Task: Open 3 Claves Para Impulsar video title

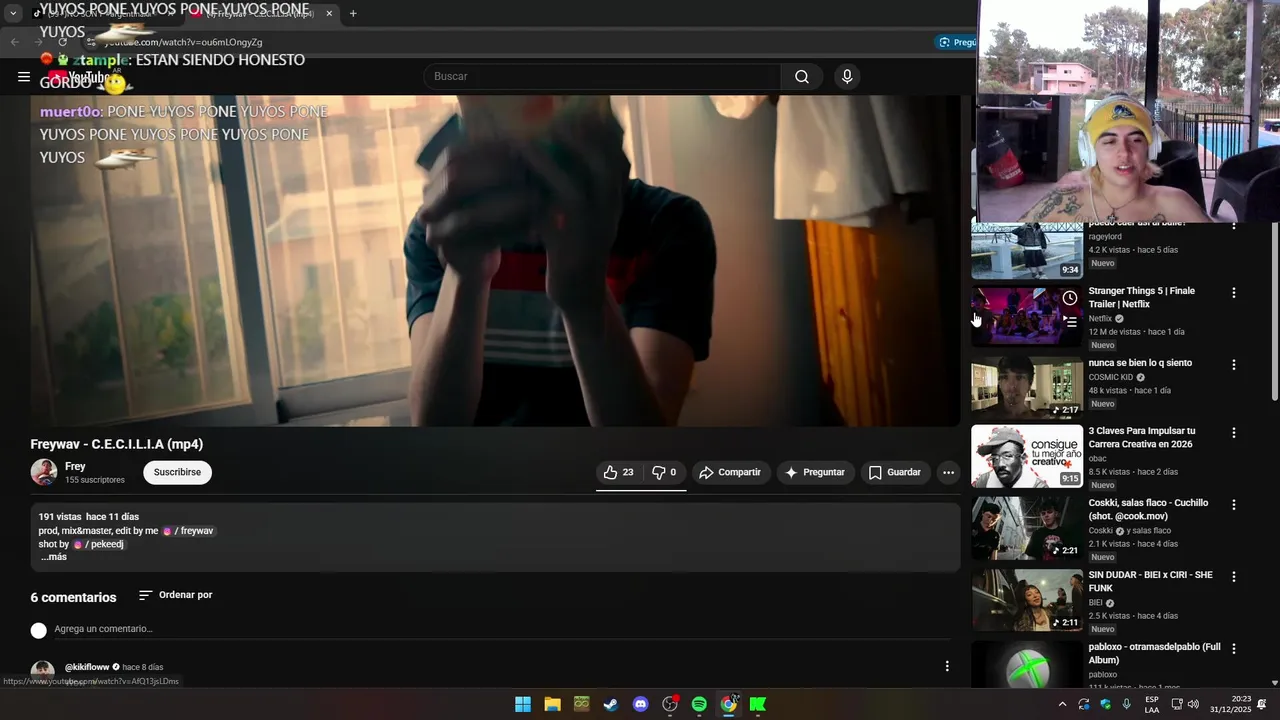Action: pos(1142,437)
